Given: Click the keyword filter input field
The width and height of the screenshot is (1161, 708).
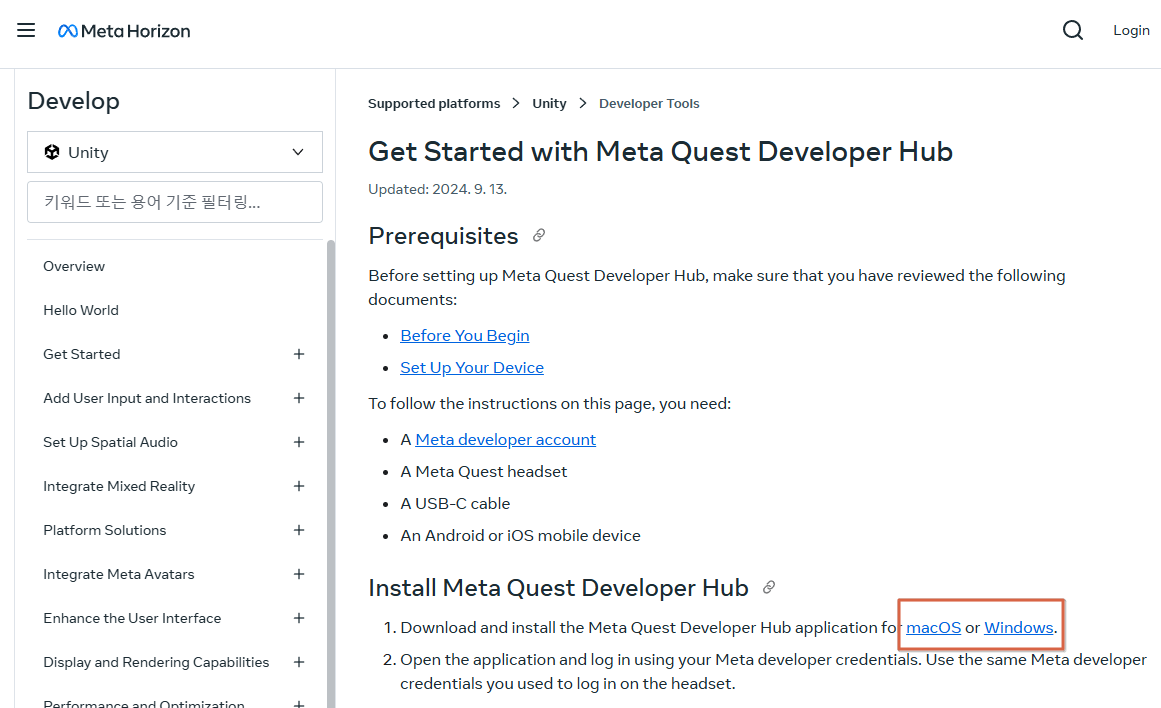Looking at the screenshot, I should 175,201.
